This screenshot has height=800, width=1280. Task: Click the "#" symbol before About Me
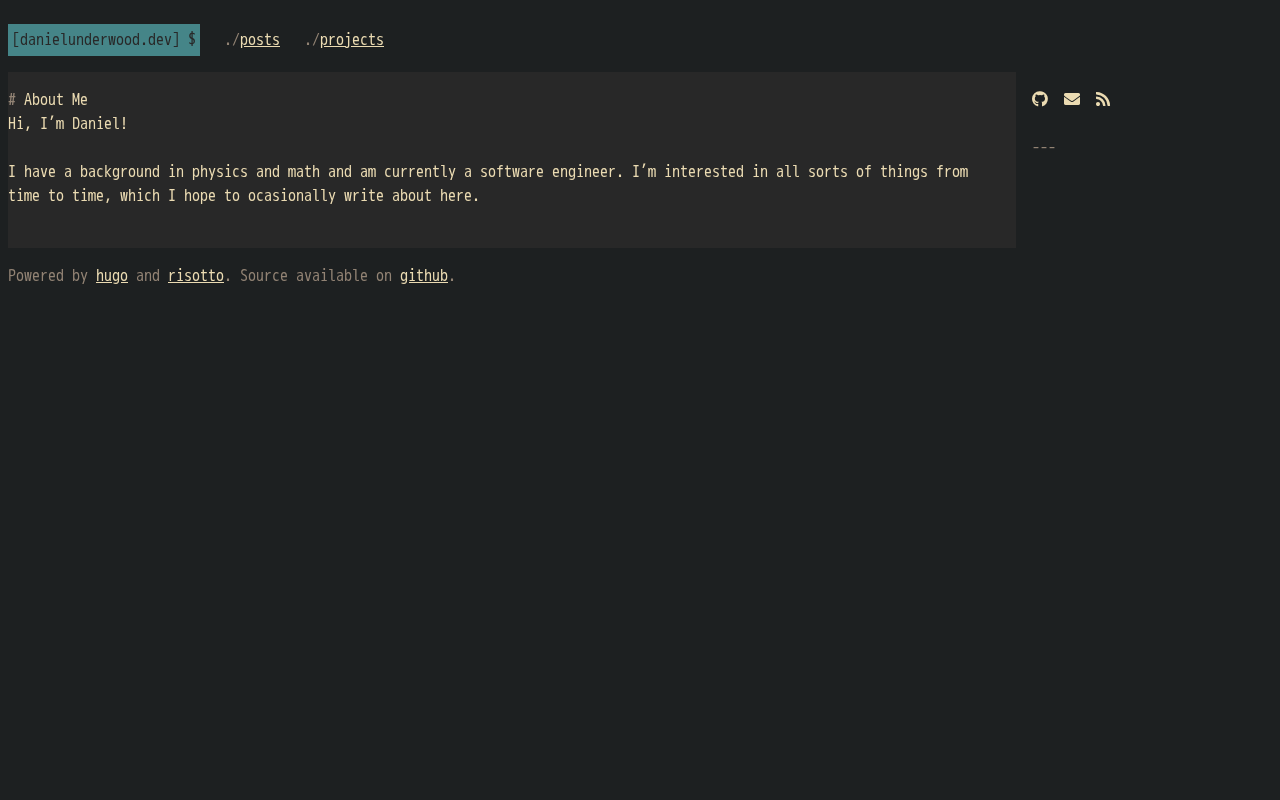click(x=12, y=100)
